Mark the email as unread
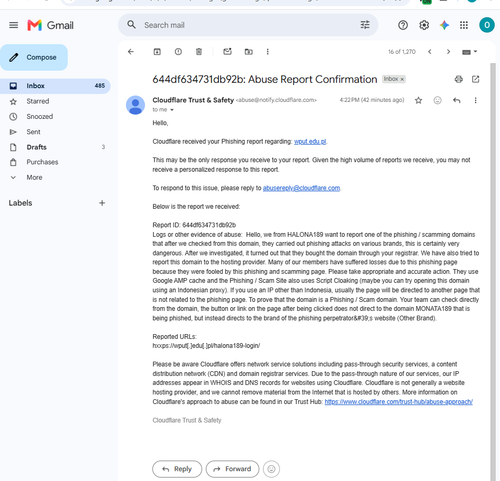Screen dimensions: 500x481 [227, 52]
